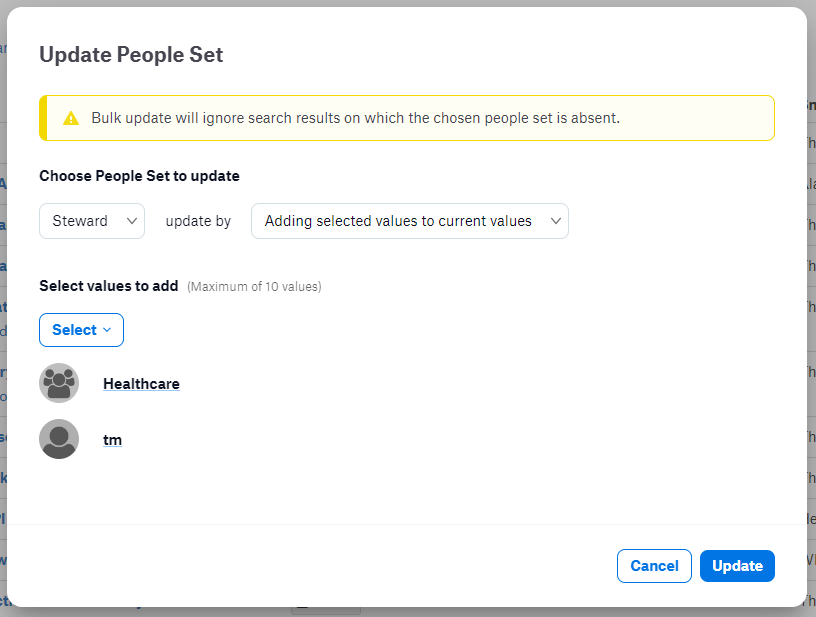Click the yellow warning triangle icon
The height and width of the screenshot is (617, 816).
pos(71,119)
